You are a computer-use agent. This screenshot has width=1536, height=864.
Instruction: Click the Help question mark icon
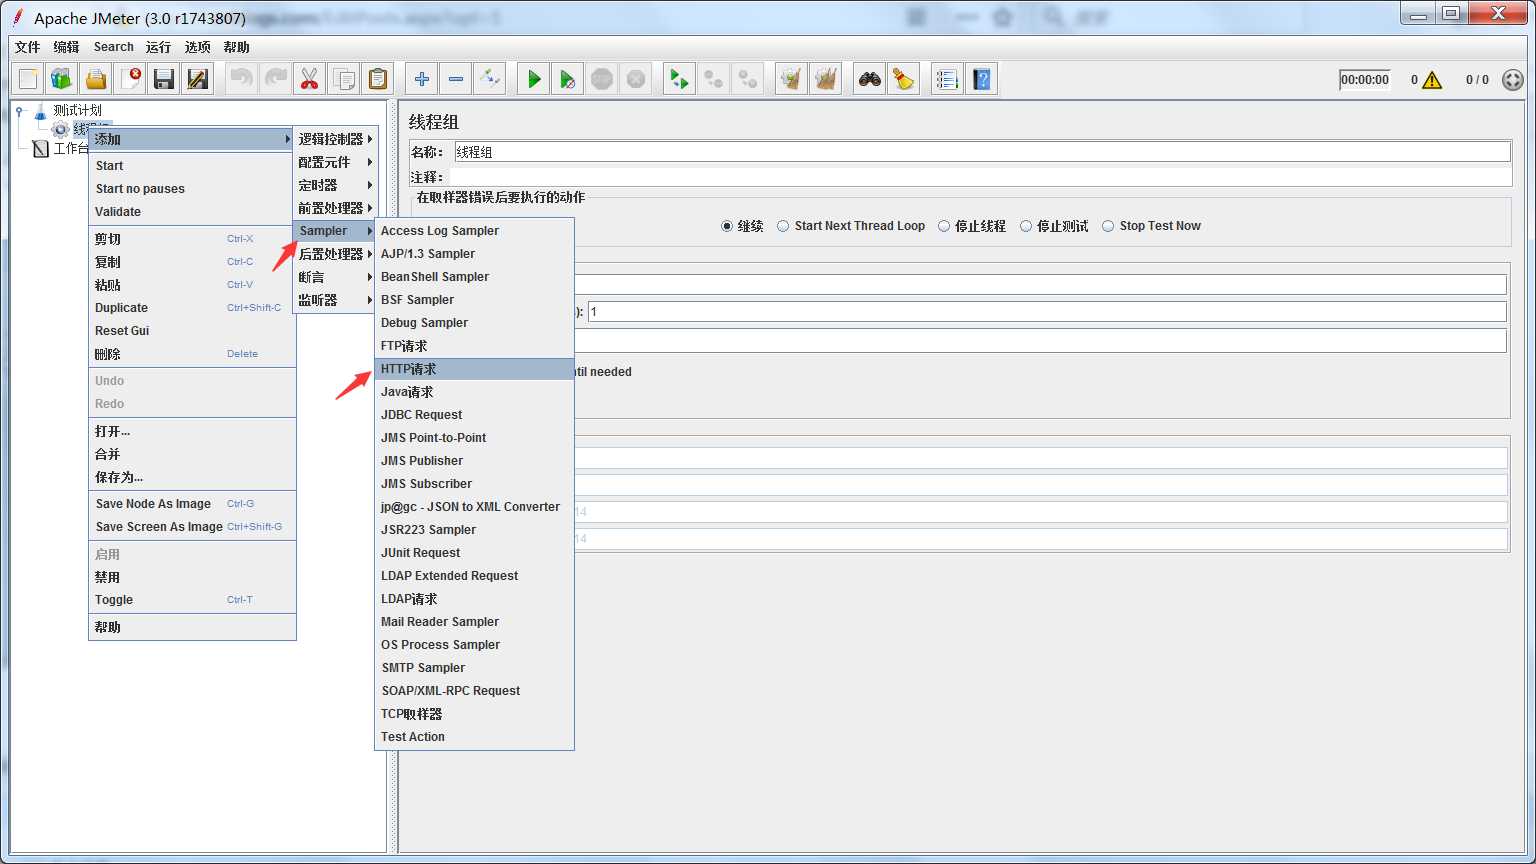click(982, 79)
